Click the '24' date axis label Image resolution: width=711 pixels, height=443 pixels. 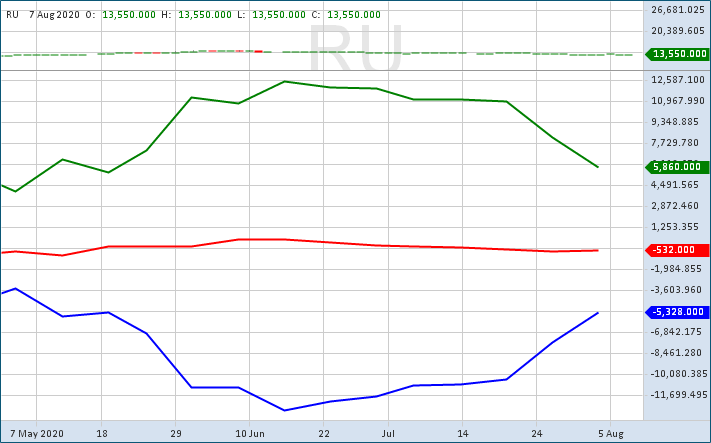536,434
